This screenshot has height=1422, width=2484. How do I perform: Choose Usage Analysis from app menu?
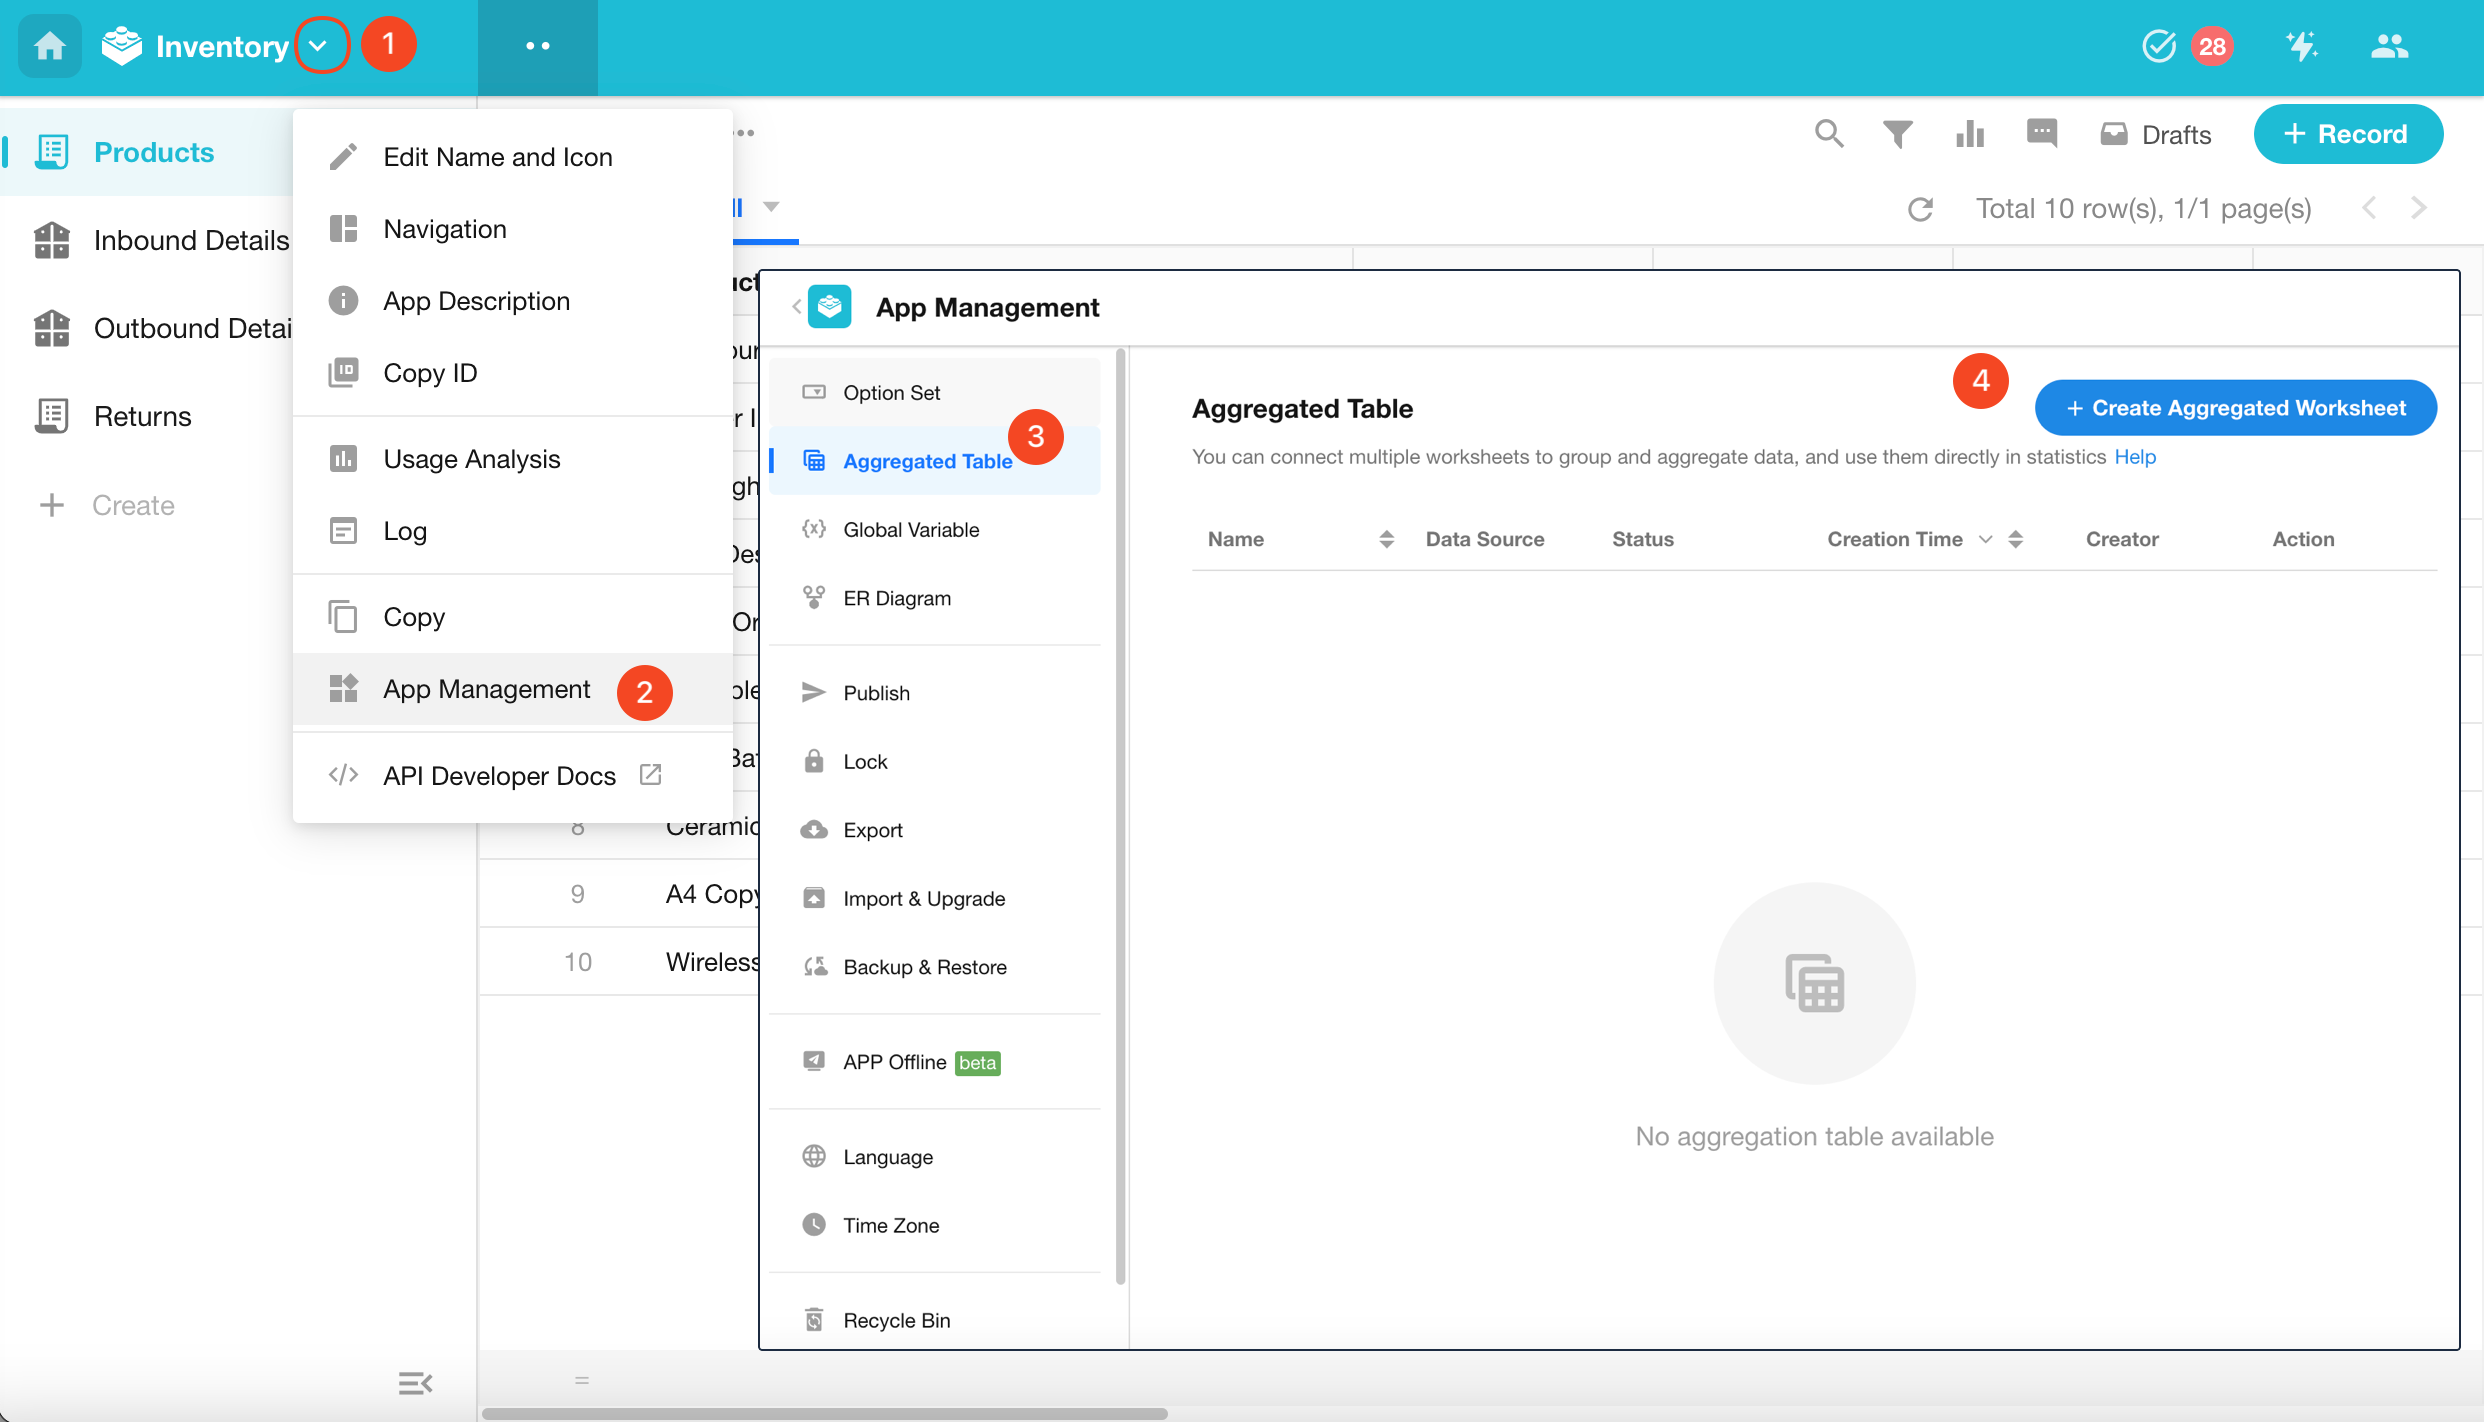coord(471,459)
